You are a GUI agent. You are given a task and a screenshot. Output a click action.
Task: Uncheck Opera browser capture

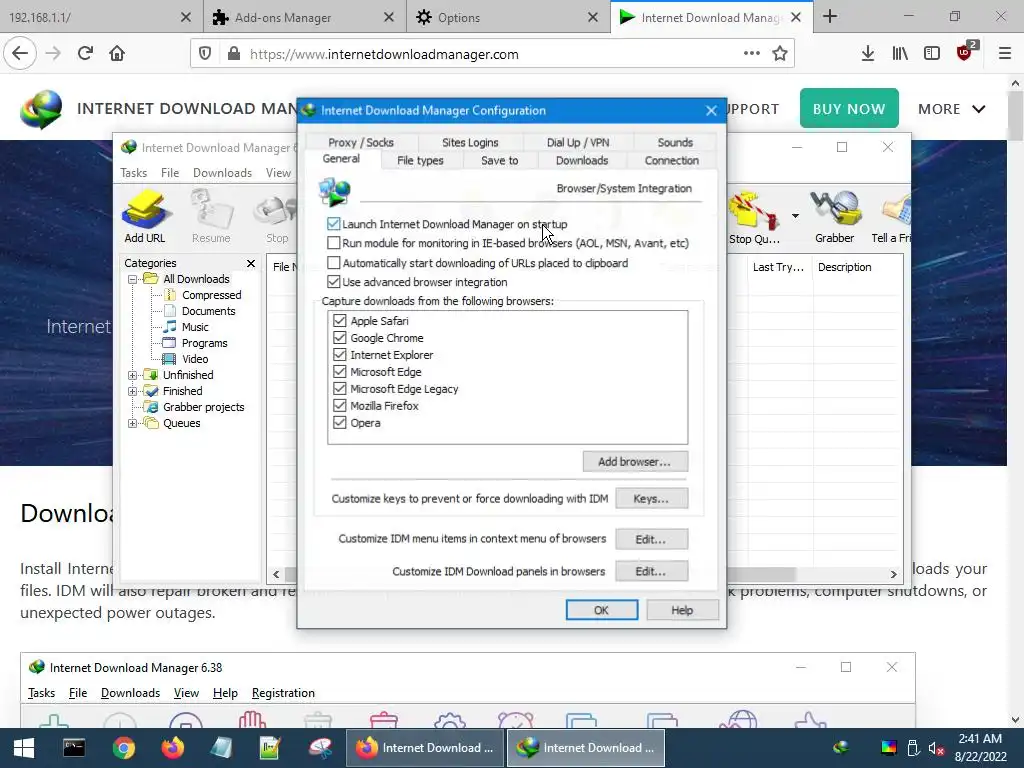coord(340,423)
